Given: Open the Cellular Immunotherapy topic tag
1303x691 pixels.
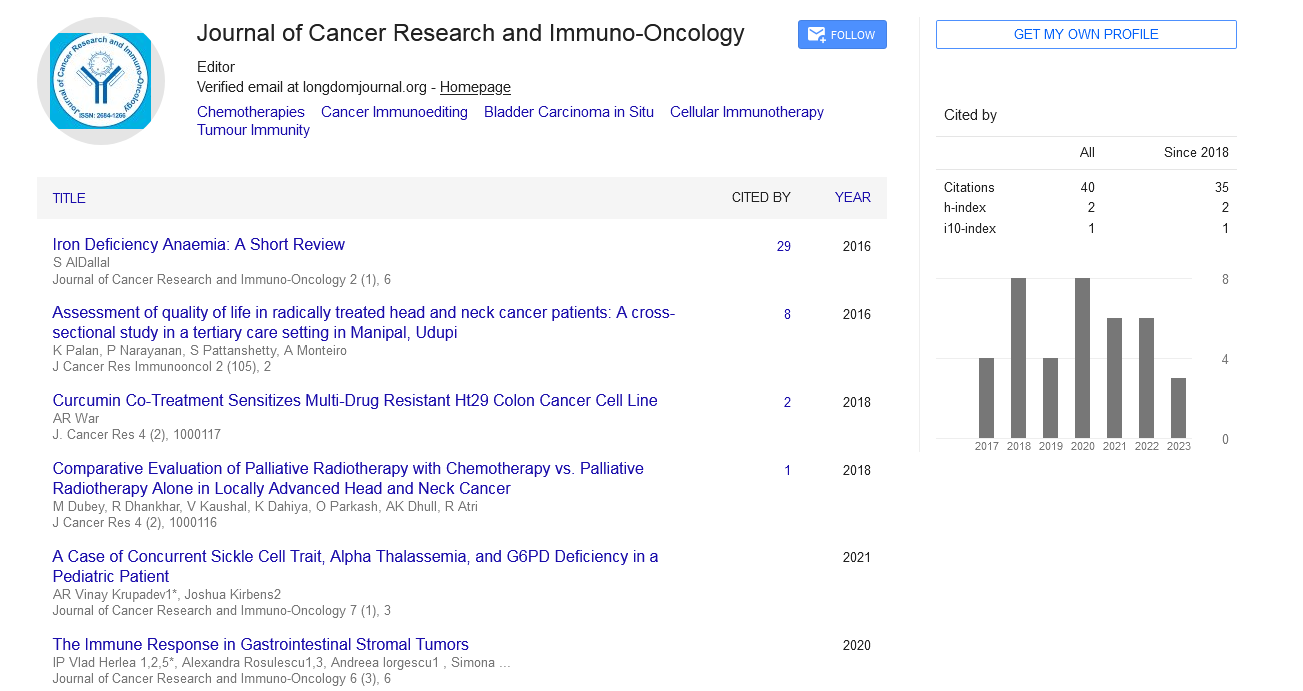Looking at the screenshot, I should 746,112.
